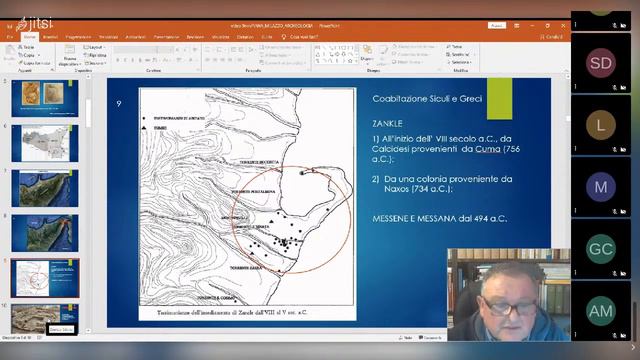Viewport: 640px width, 360px height.
Task: Switch to the Progettazione tab
Action: (x=78, y=37)
